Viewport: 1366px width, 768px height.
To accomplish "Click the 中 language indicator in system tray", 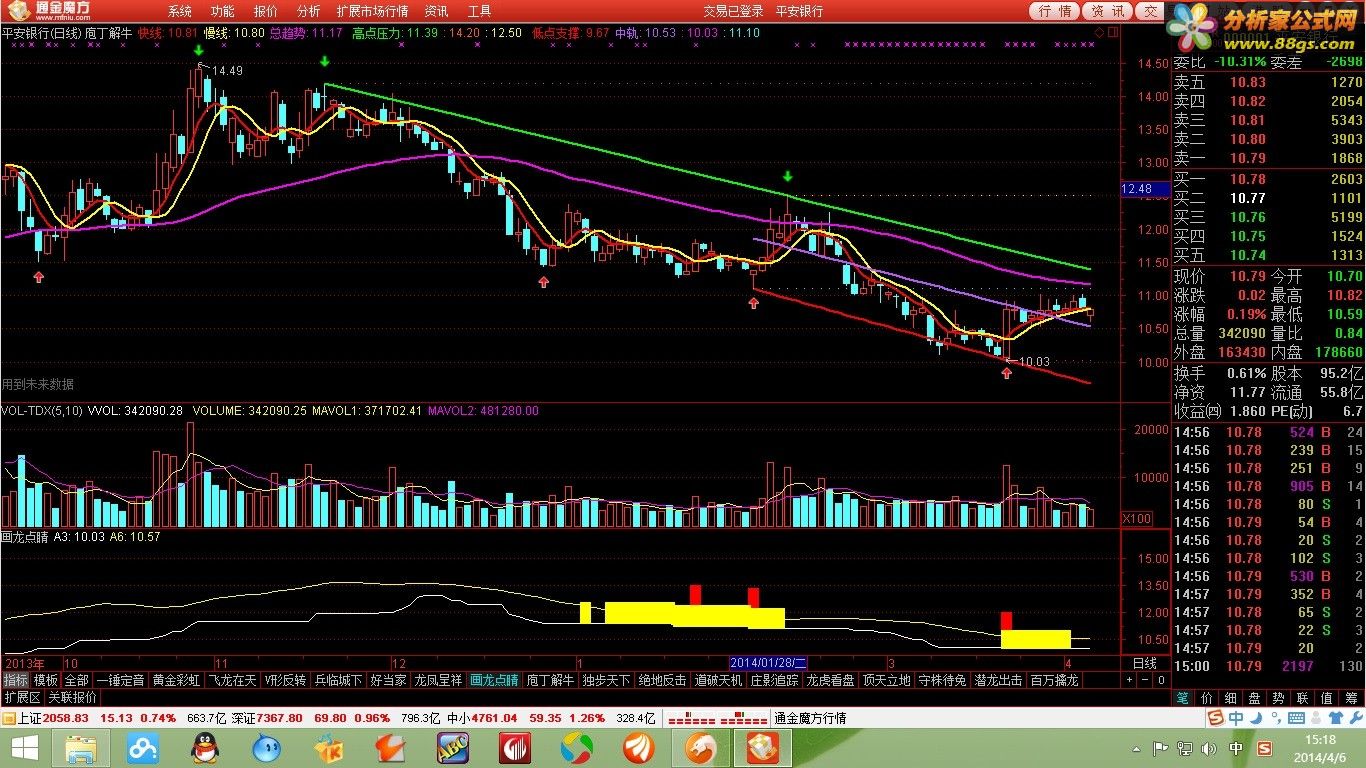I will click(x=1236, y=748).
